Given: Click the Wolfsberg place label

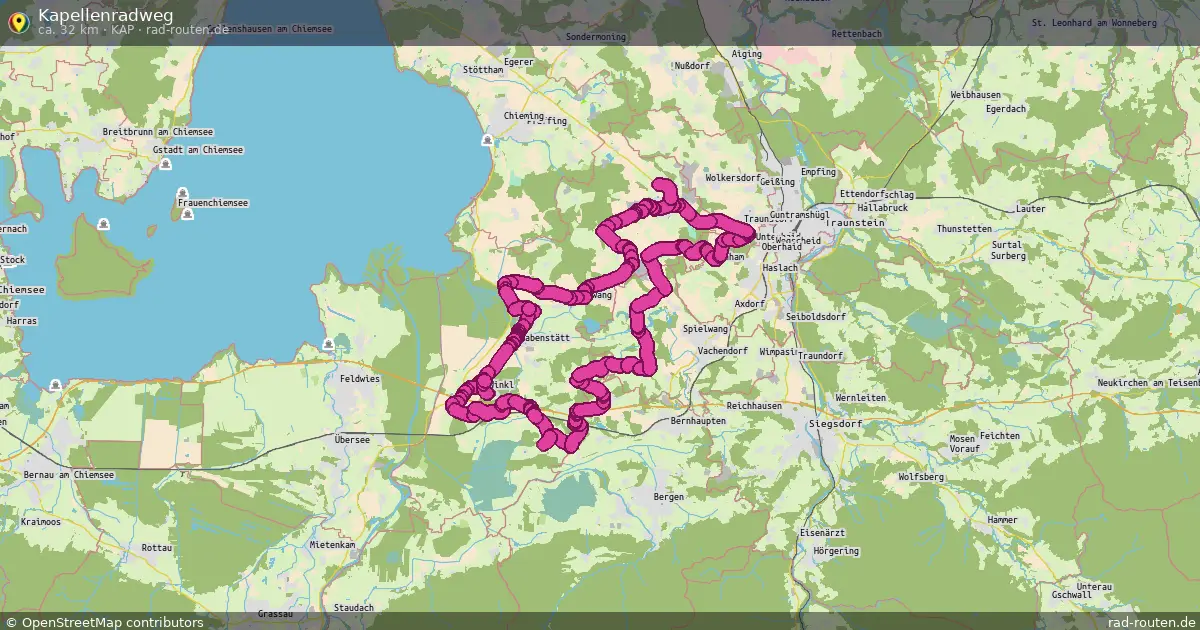Looking at the screenshot, I should (921, 477).
